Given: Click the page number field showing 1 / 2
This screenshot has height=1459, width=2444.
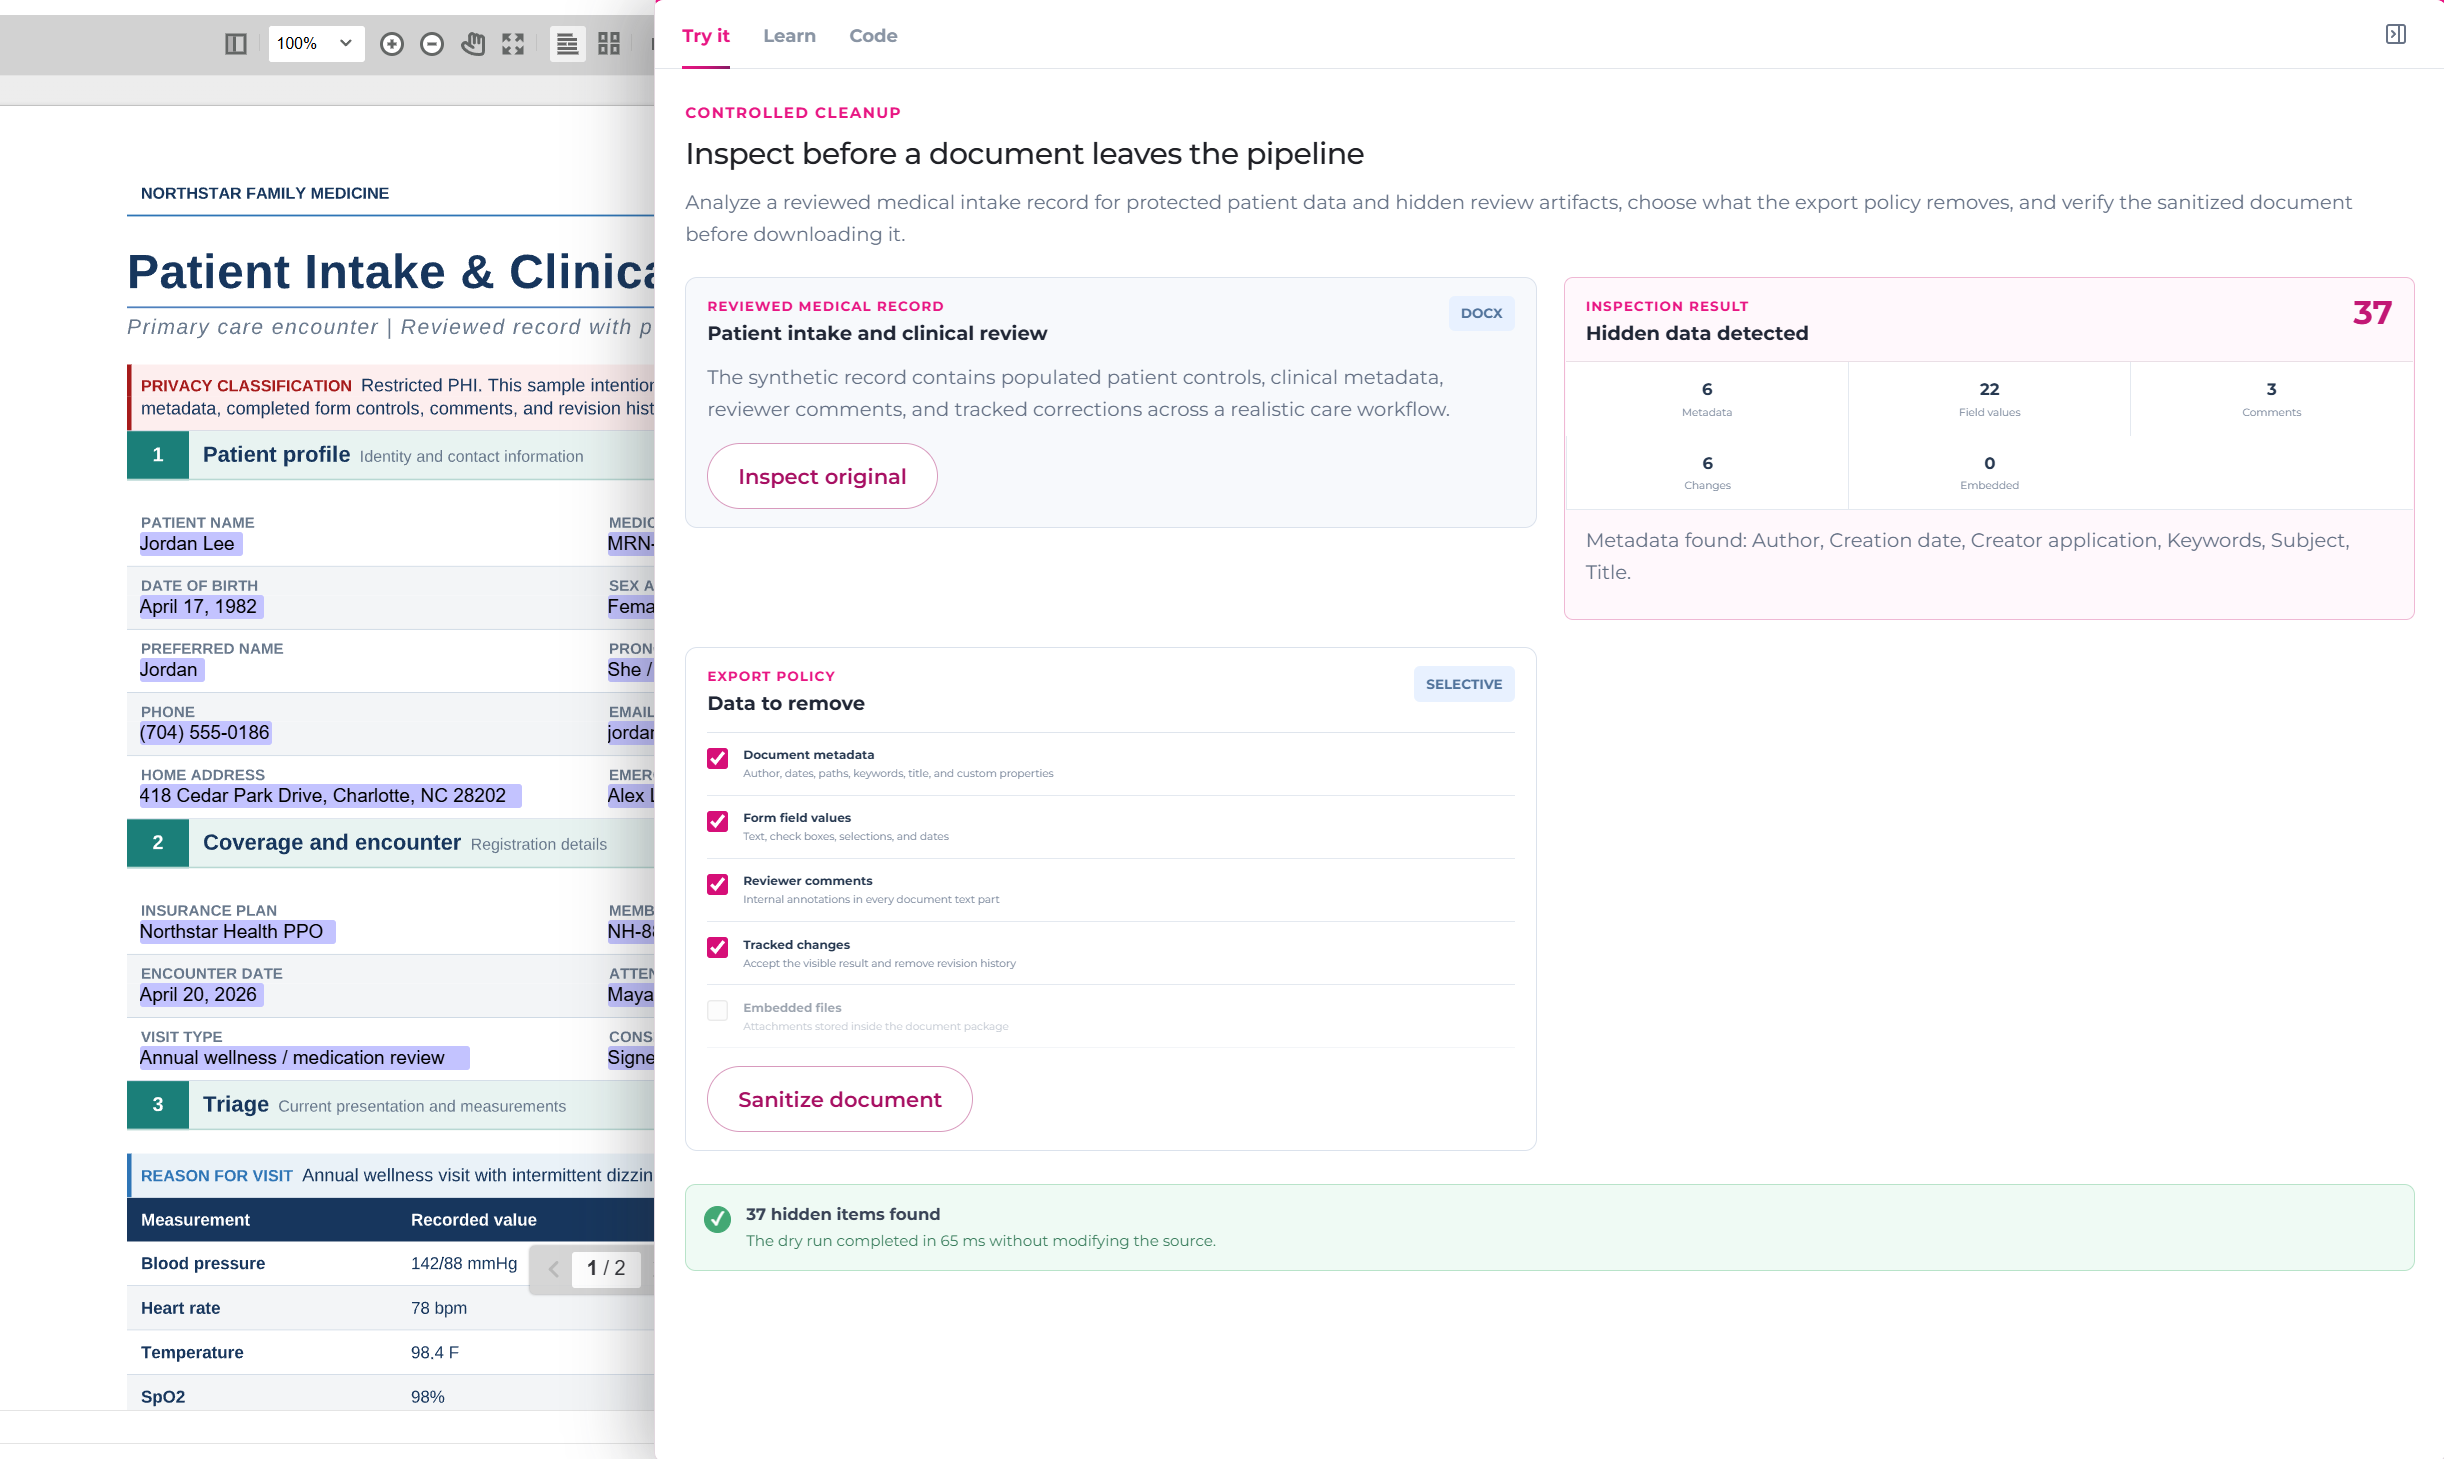Looking at the screenshot, I should pos(606,1268).
